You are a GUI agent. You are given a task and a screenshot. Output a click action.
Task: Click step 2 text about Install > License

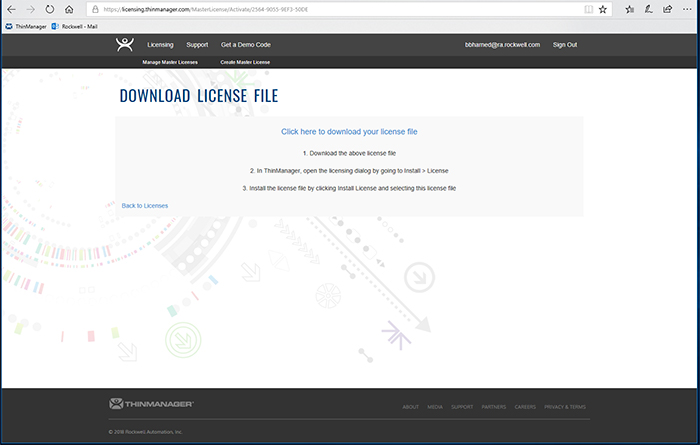[x=349, y=171]
